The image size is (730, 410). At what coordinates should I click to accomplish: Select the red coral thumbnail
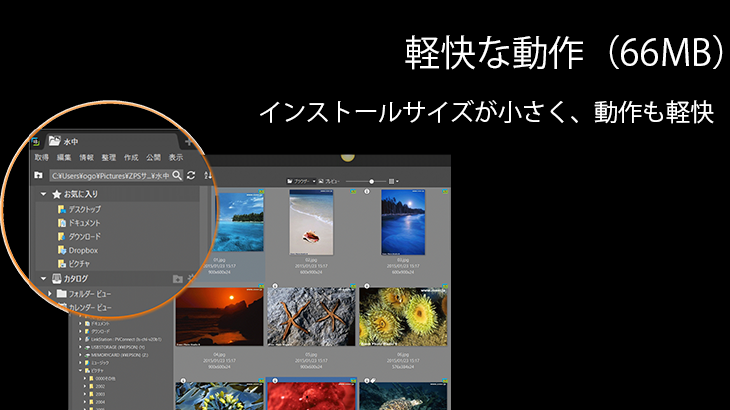(x=311, y=396)
